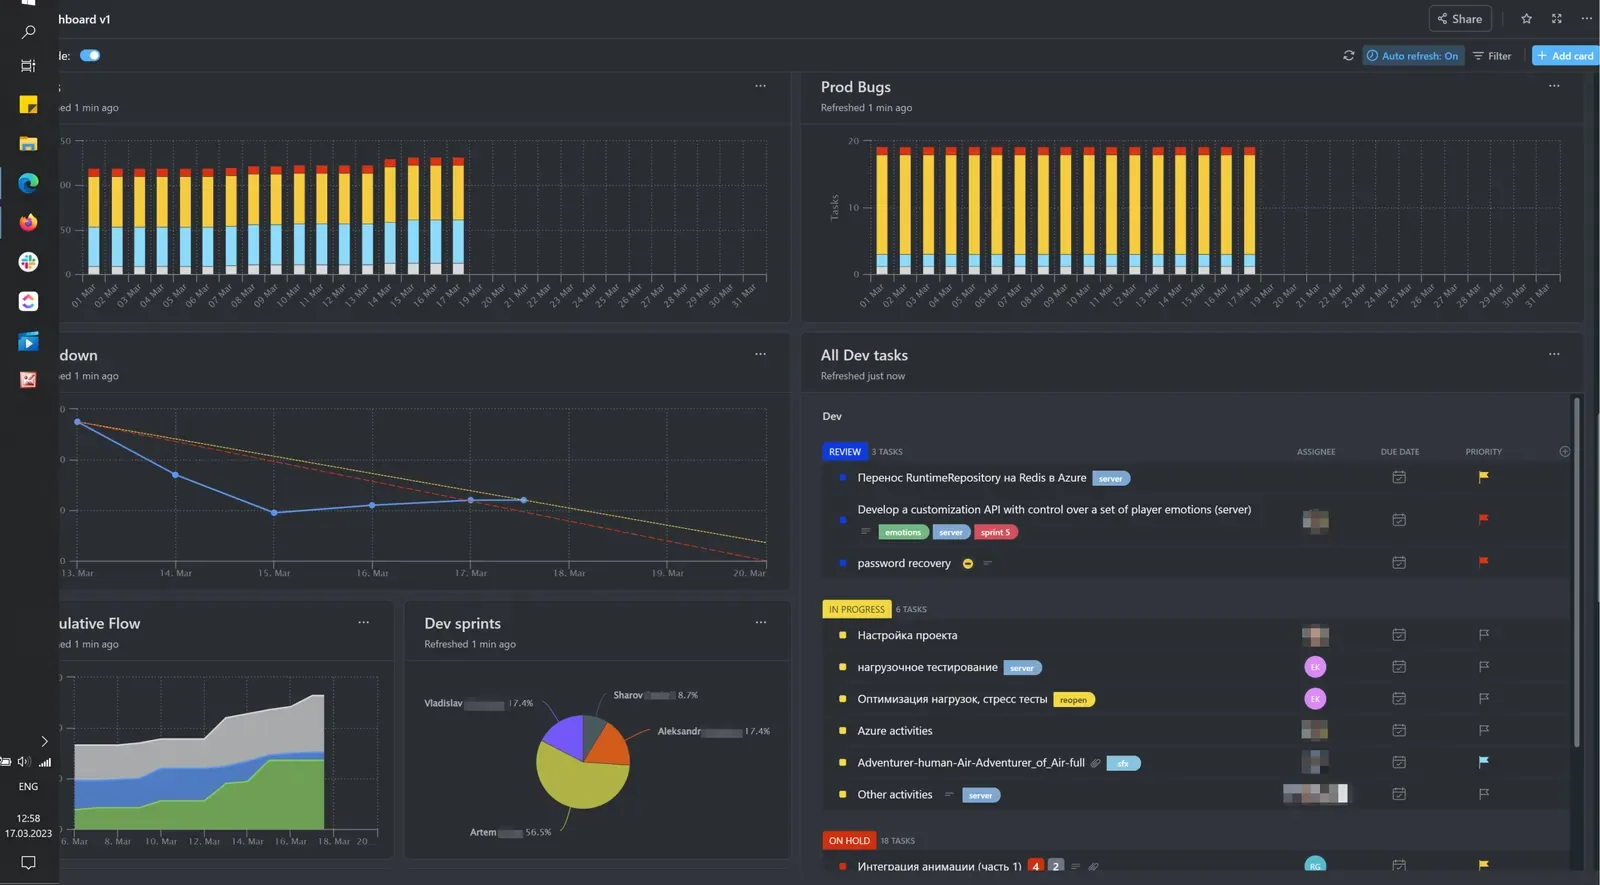
Task: Open full screen mode icon
Action: click(1556, 18)
